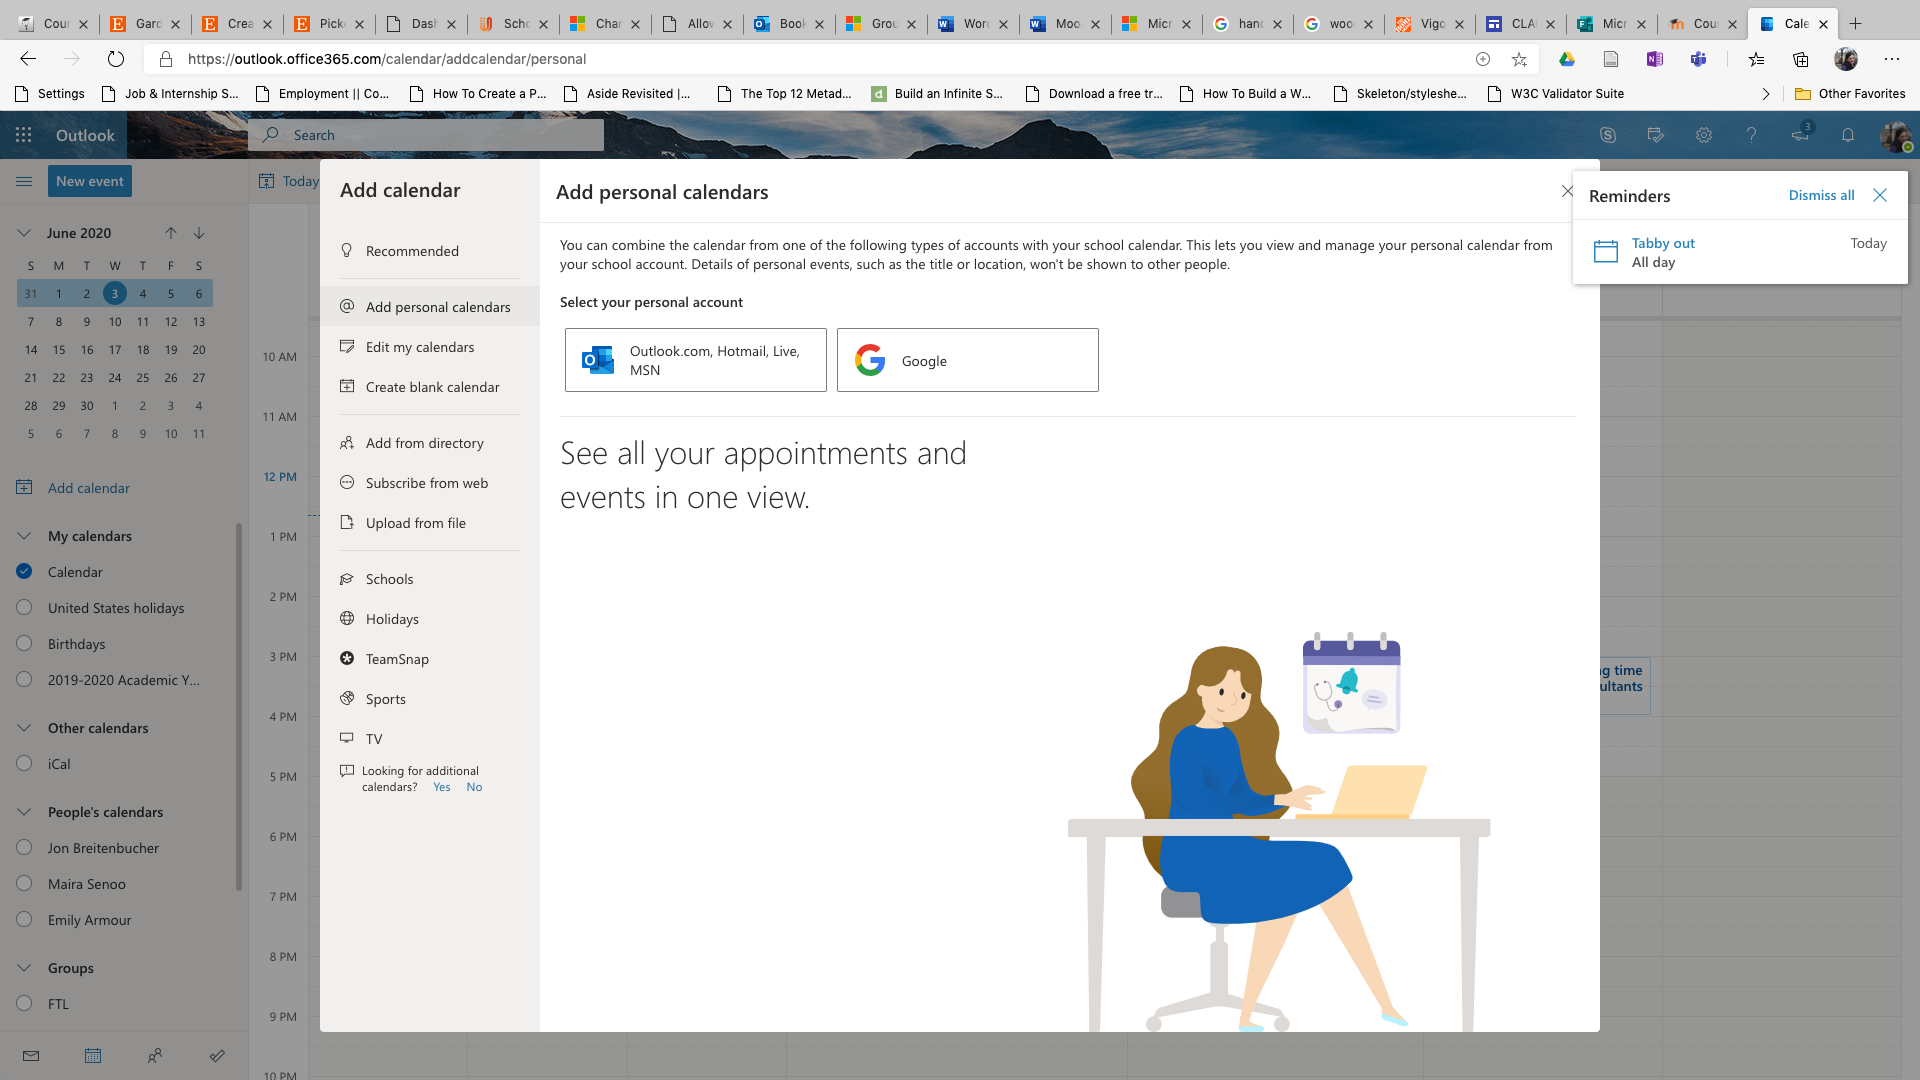This screenshot has height=1080, width=1920.
Task: Open People view icon at bottom
Action: (x=155, y=1055)
